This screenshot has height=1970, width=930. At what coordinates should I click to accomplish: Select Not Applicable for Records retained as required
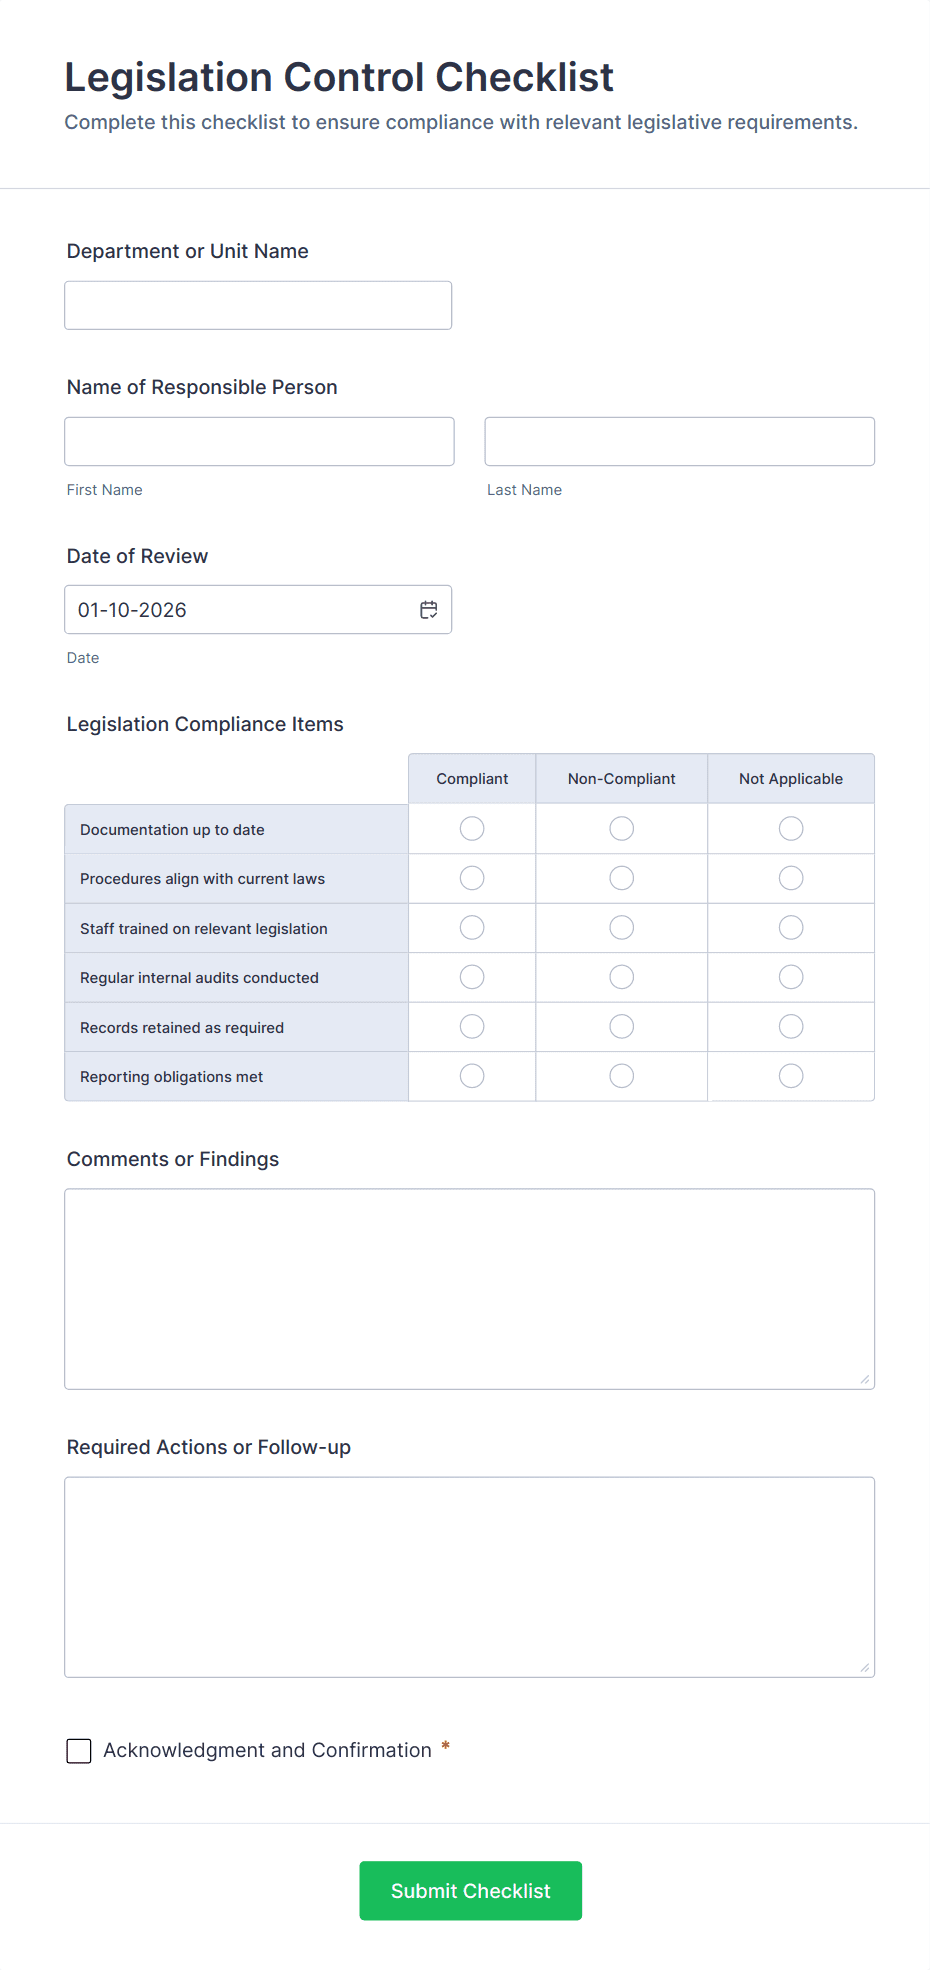(791, 1027)
